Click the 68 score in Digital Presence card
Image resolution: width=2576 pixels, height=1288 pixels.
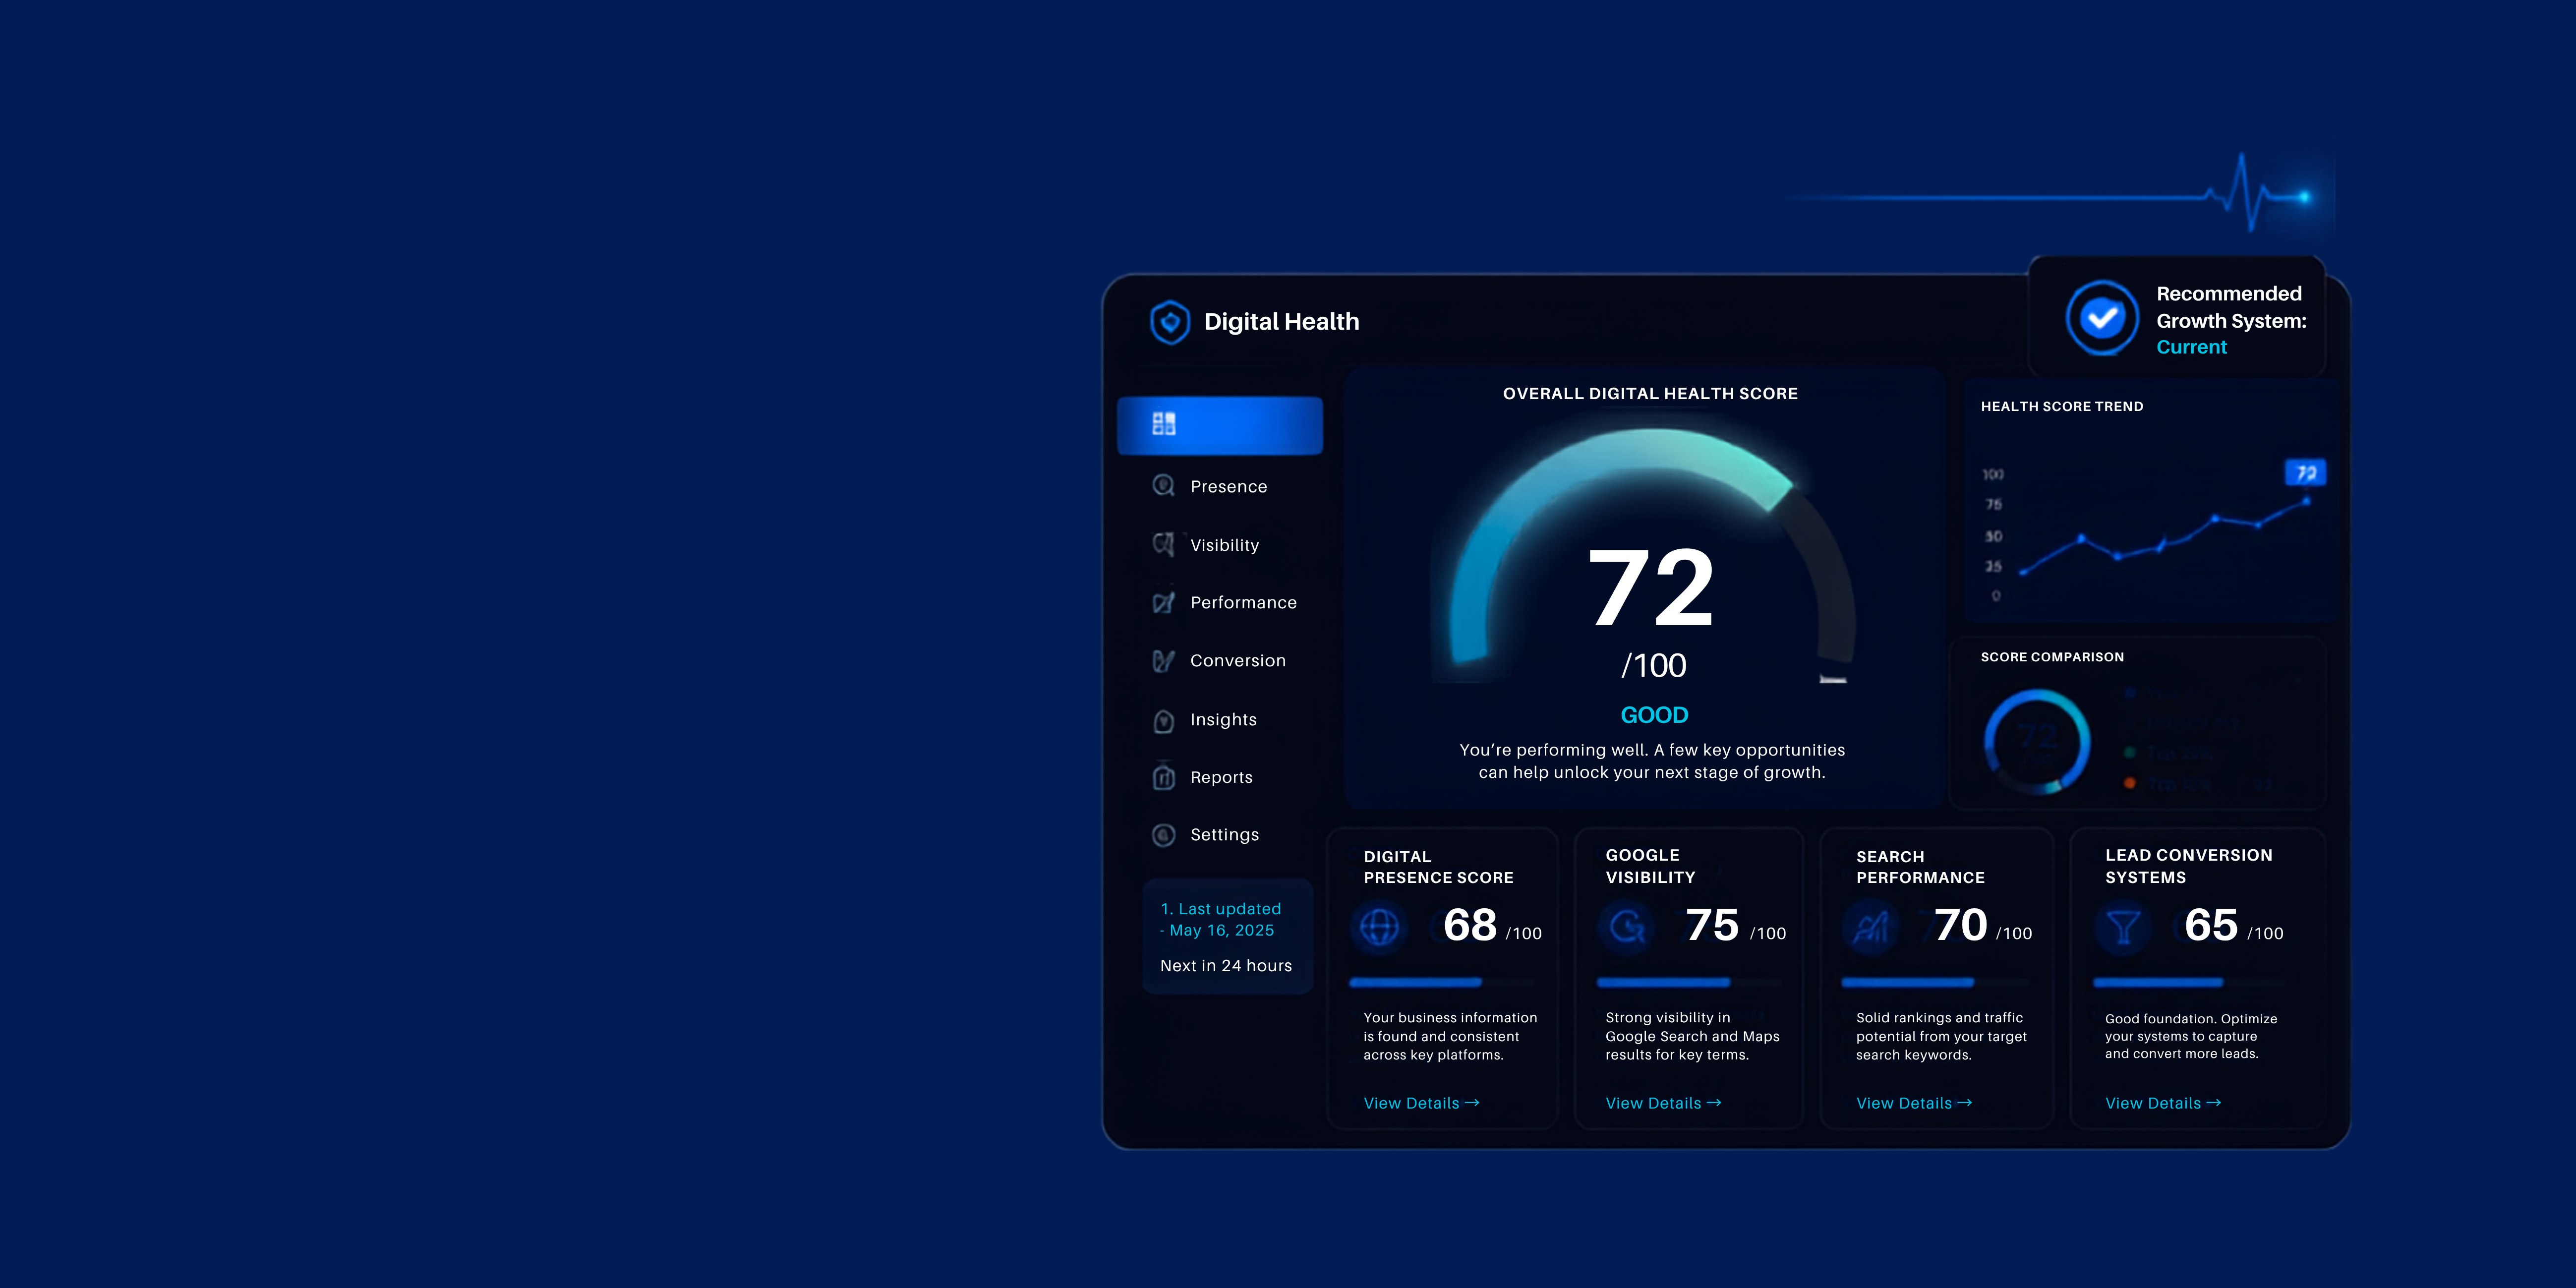click(1470, 925)
